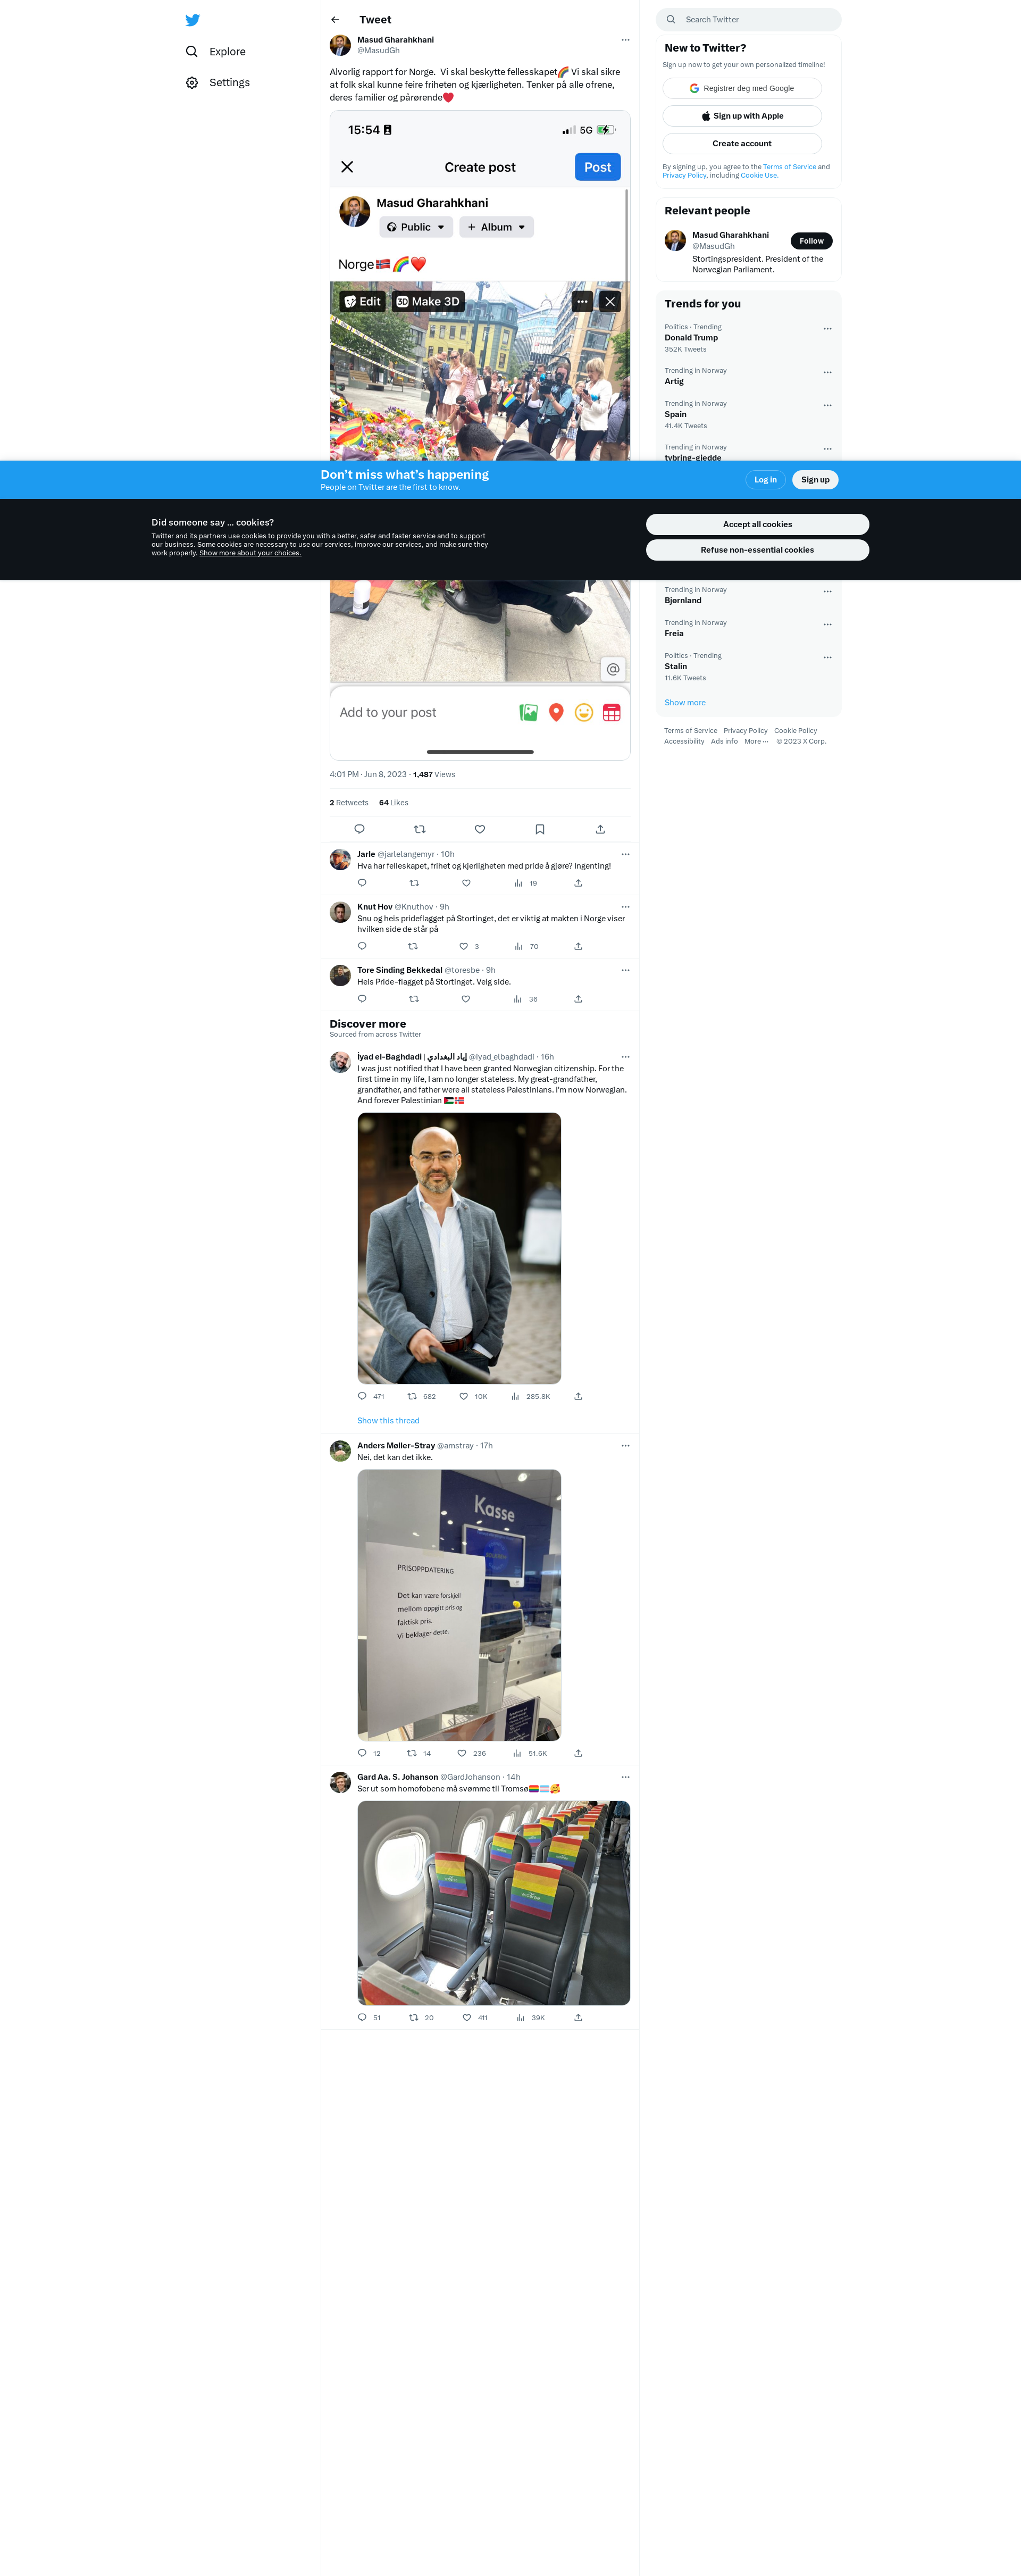Accept all cookies
The height and width of the screenshot is (2576, 1021).
coord(757,524)
